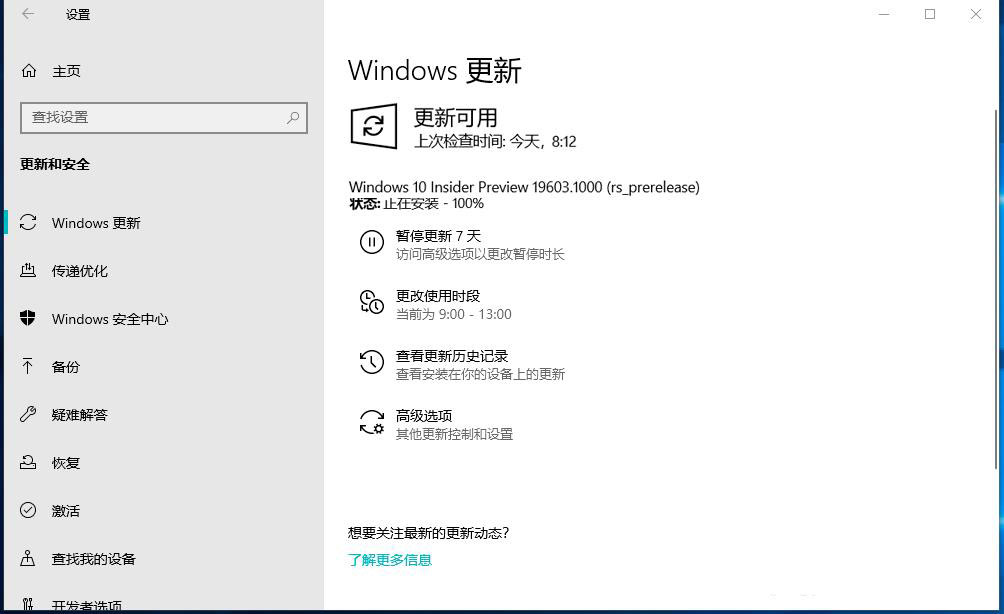Image resolution: width=1004 pixels, height=614 pixels.
Task: Select the 疑难解答 wrench icon
Action: [28, 414]
